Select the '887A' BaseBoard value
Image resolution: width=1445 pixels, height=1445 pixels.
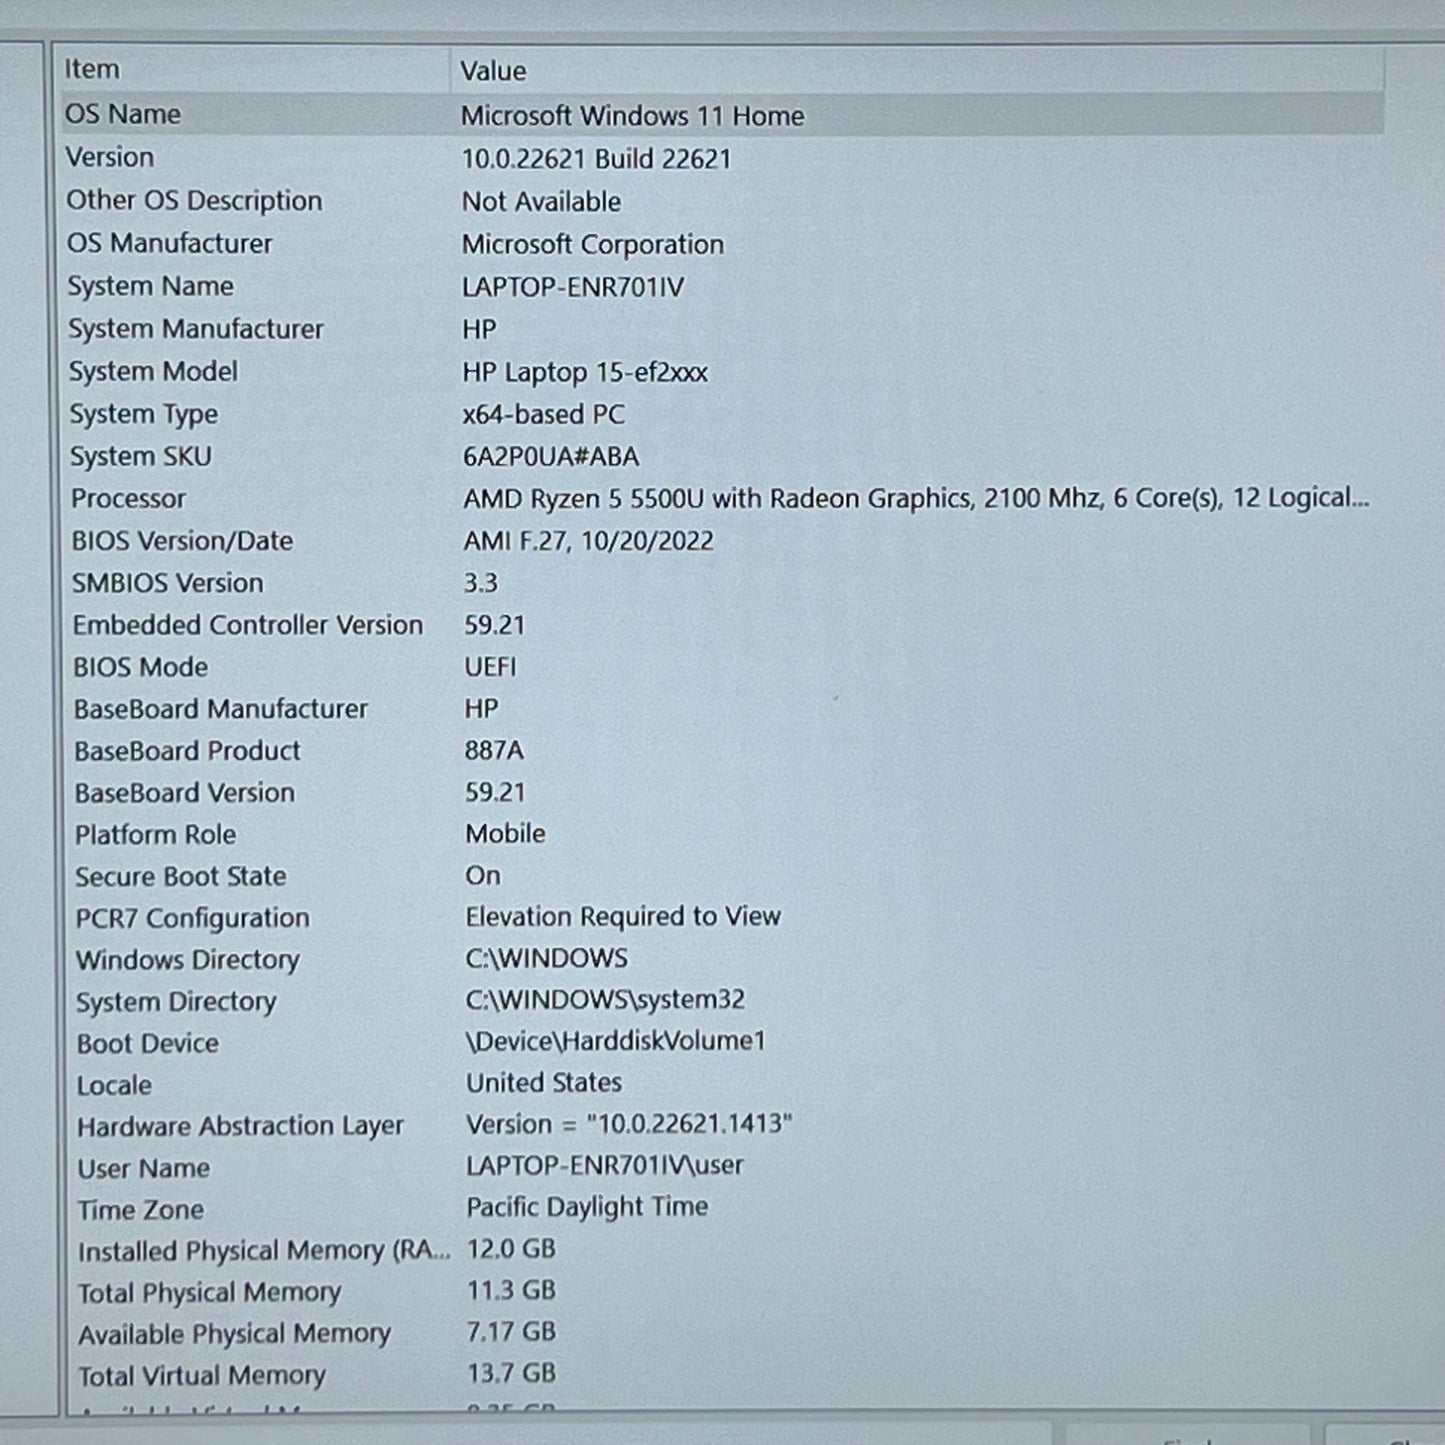(x=494, y=751)
